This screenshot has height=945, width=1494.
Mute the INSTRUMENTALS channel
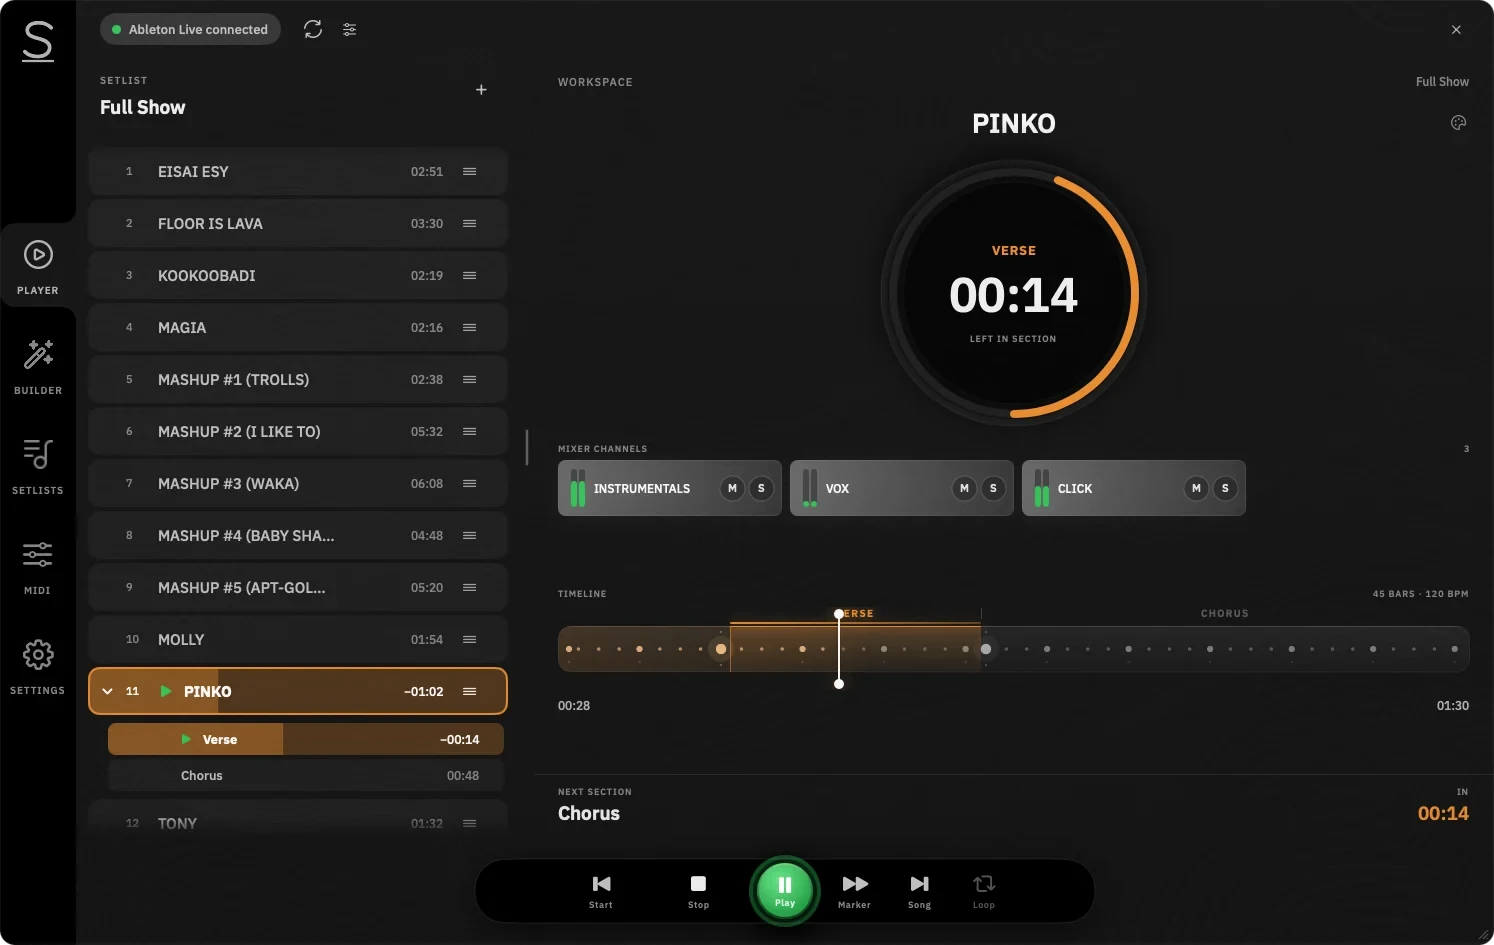732,488
